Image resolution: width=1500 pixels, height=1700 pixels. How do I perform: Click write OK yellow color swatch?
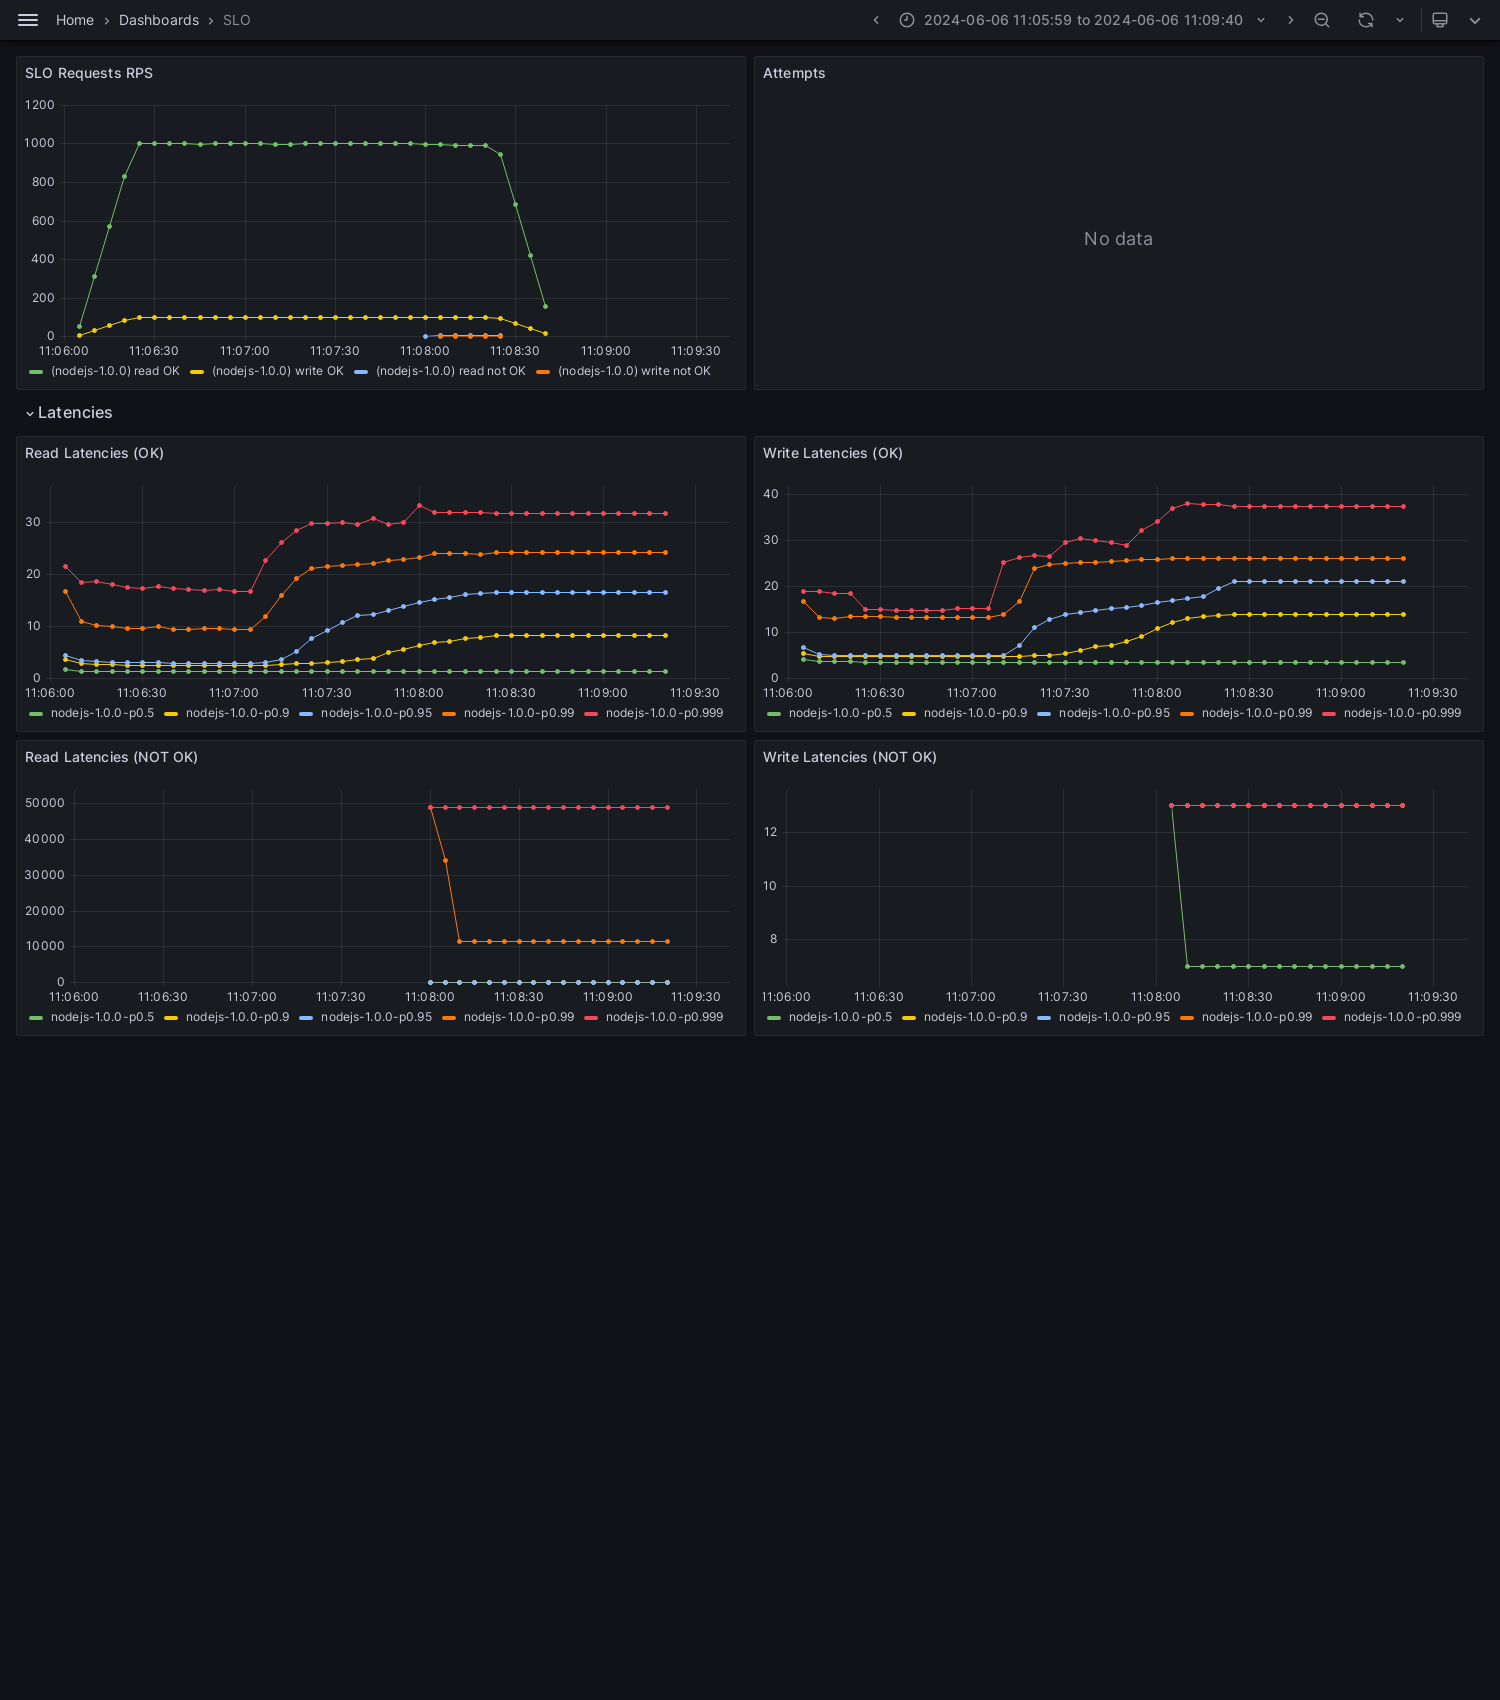tap(197, 372)
